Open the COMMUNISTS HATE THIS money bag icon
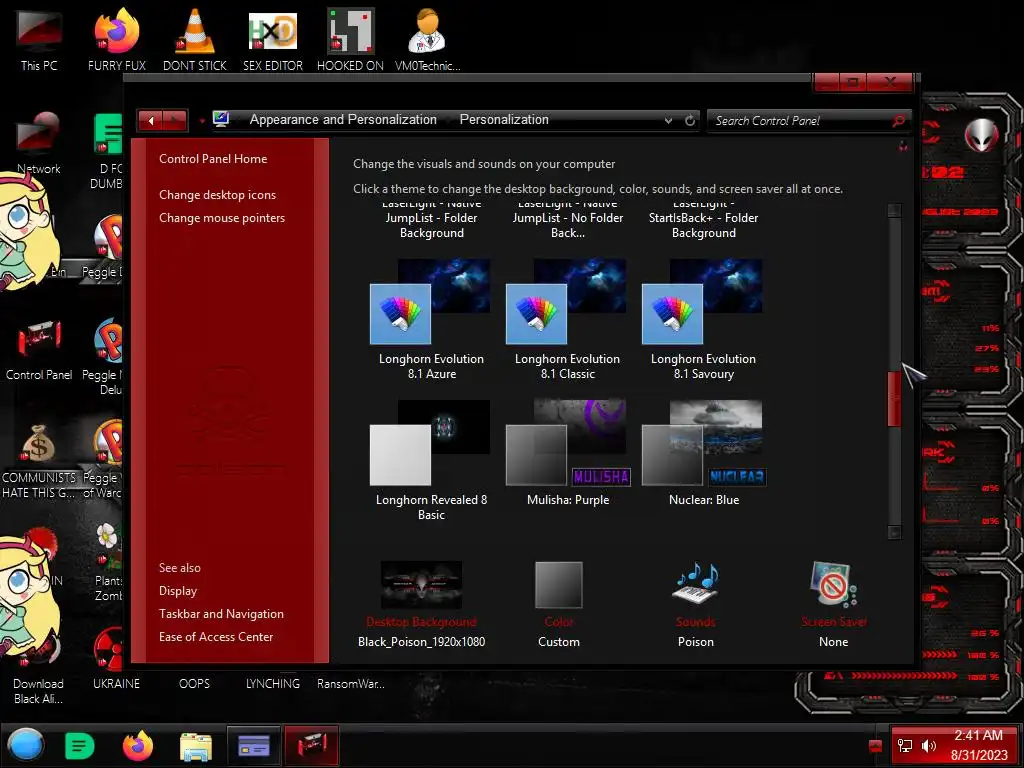 [39, 460]
